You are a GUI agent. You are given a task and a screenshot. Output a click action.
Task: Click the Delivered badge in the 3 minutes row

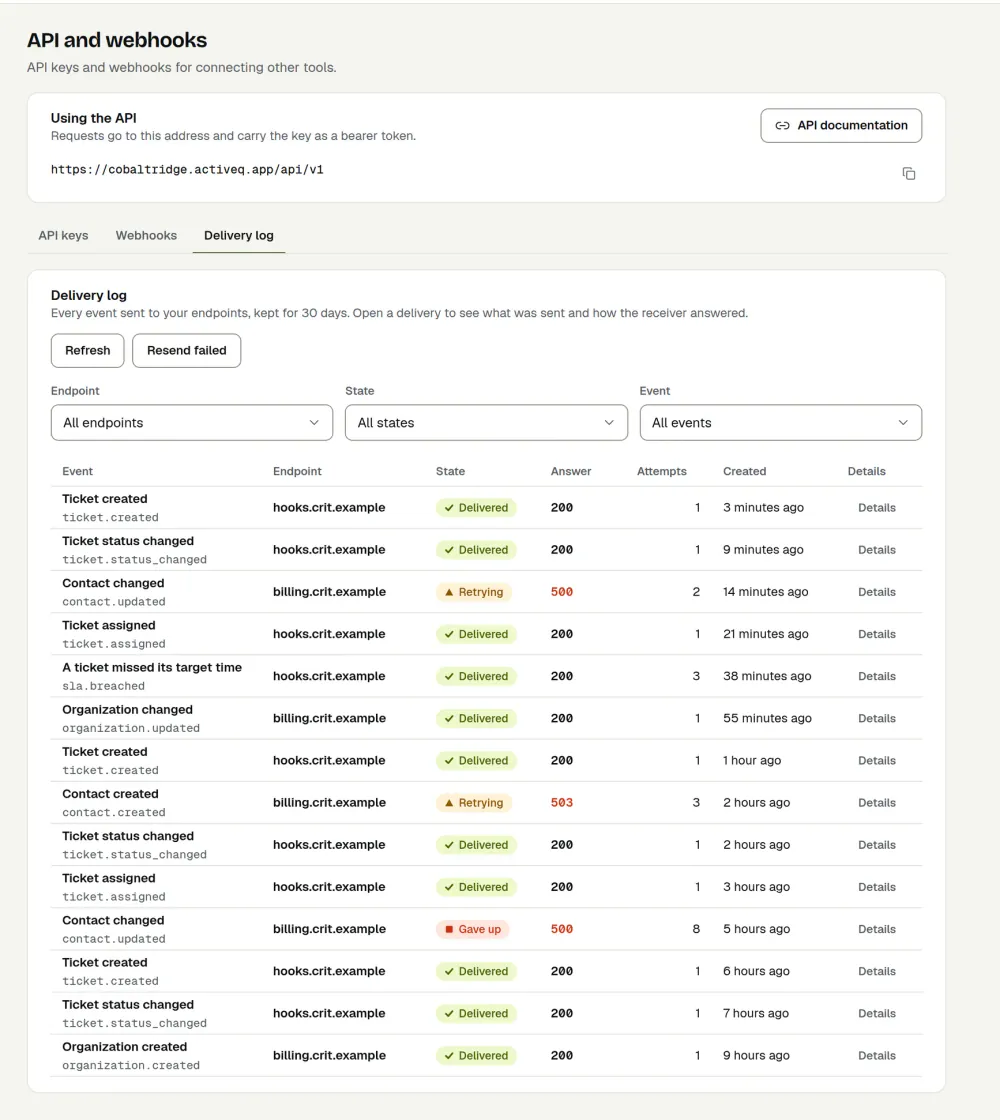click(x=476, y=508)
